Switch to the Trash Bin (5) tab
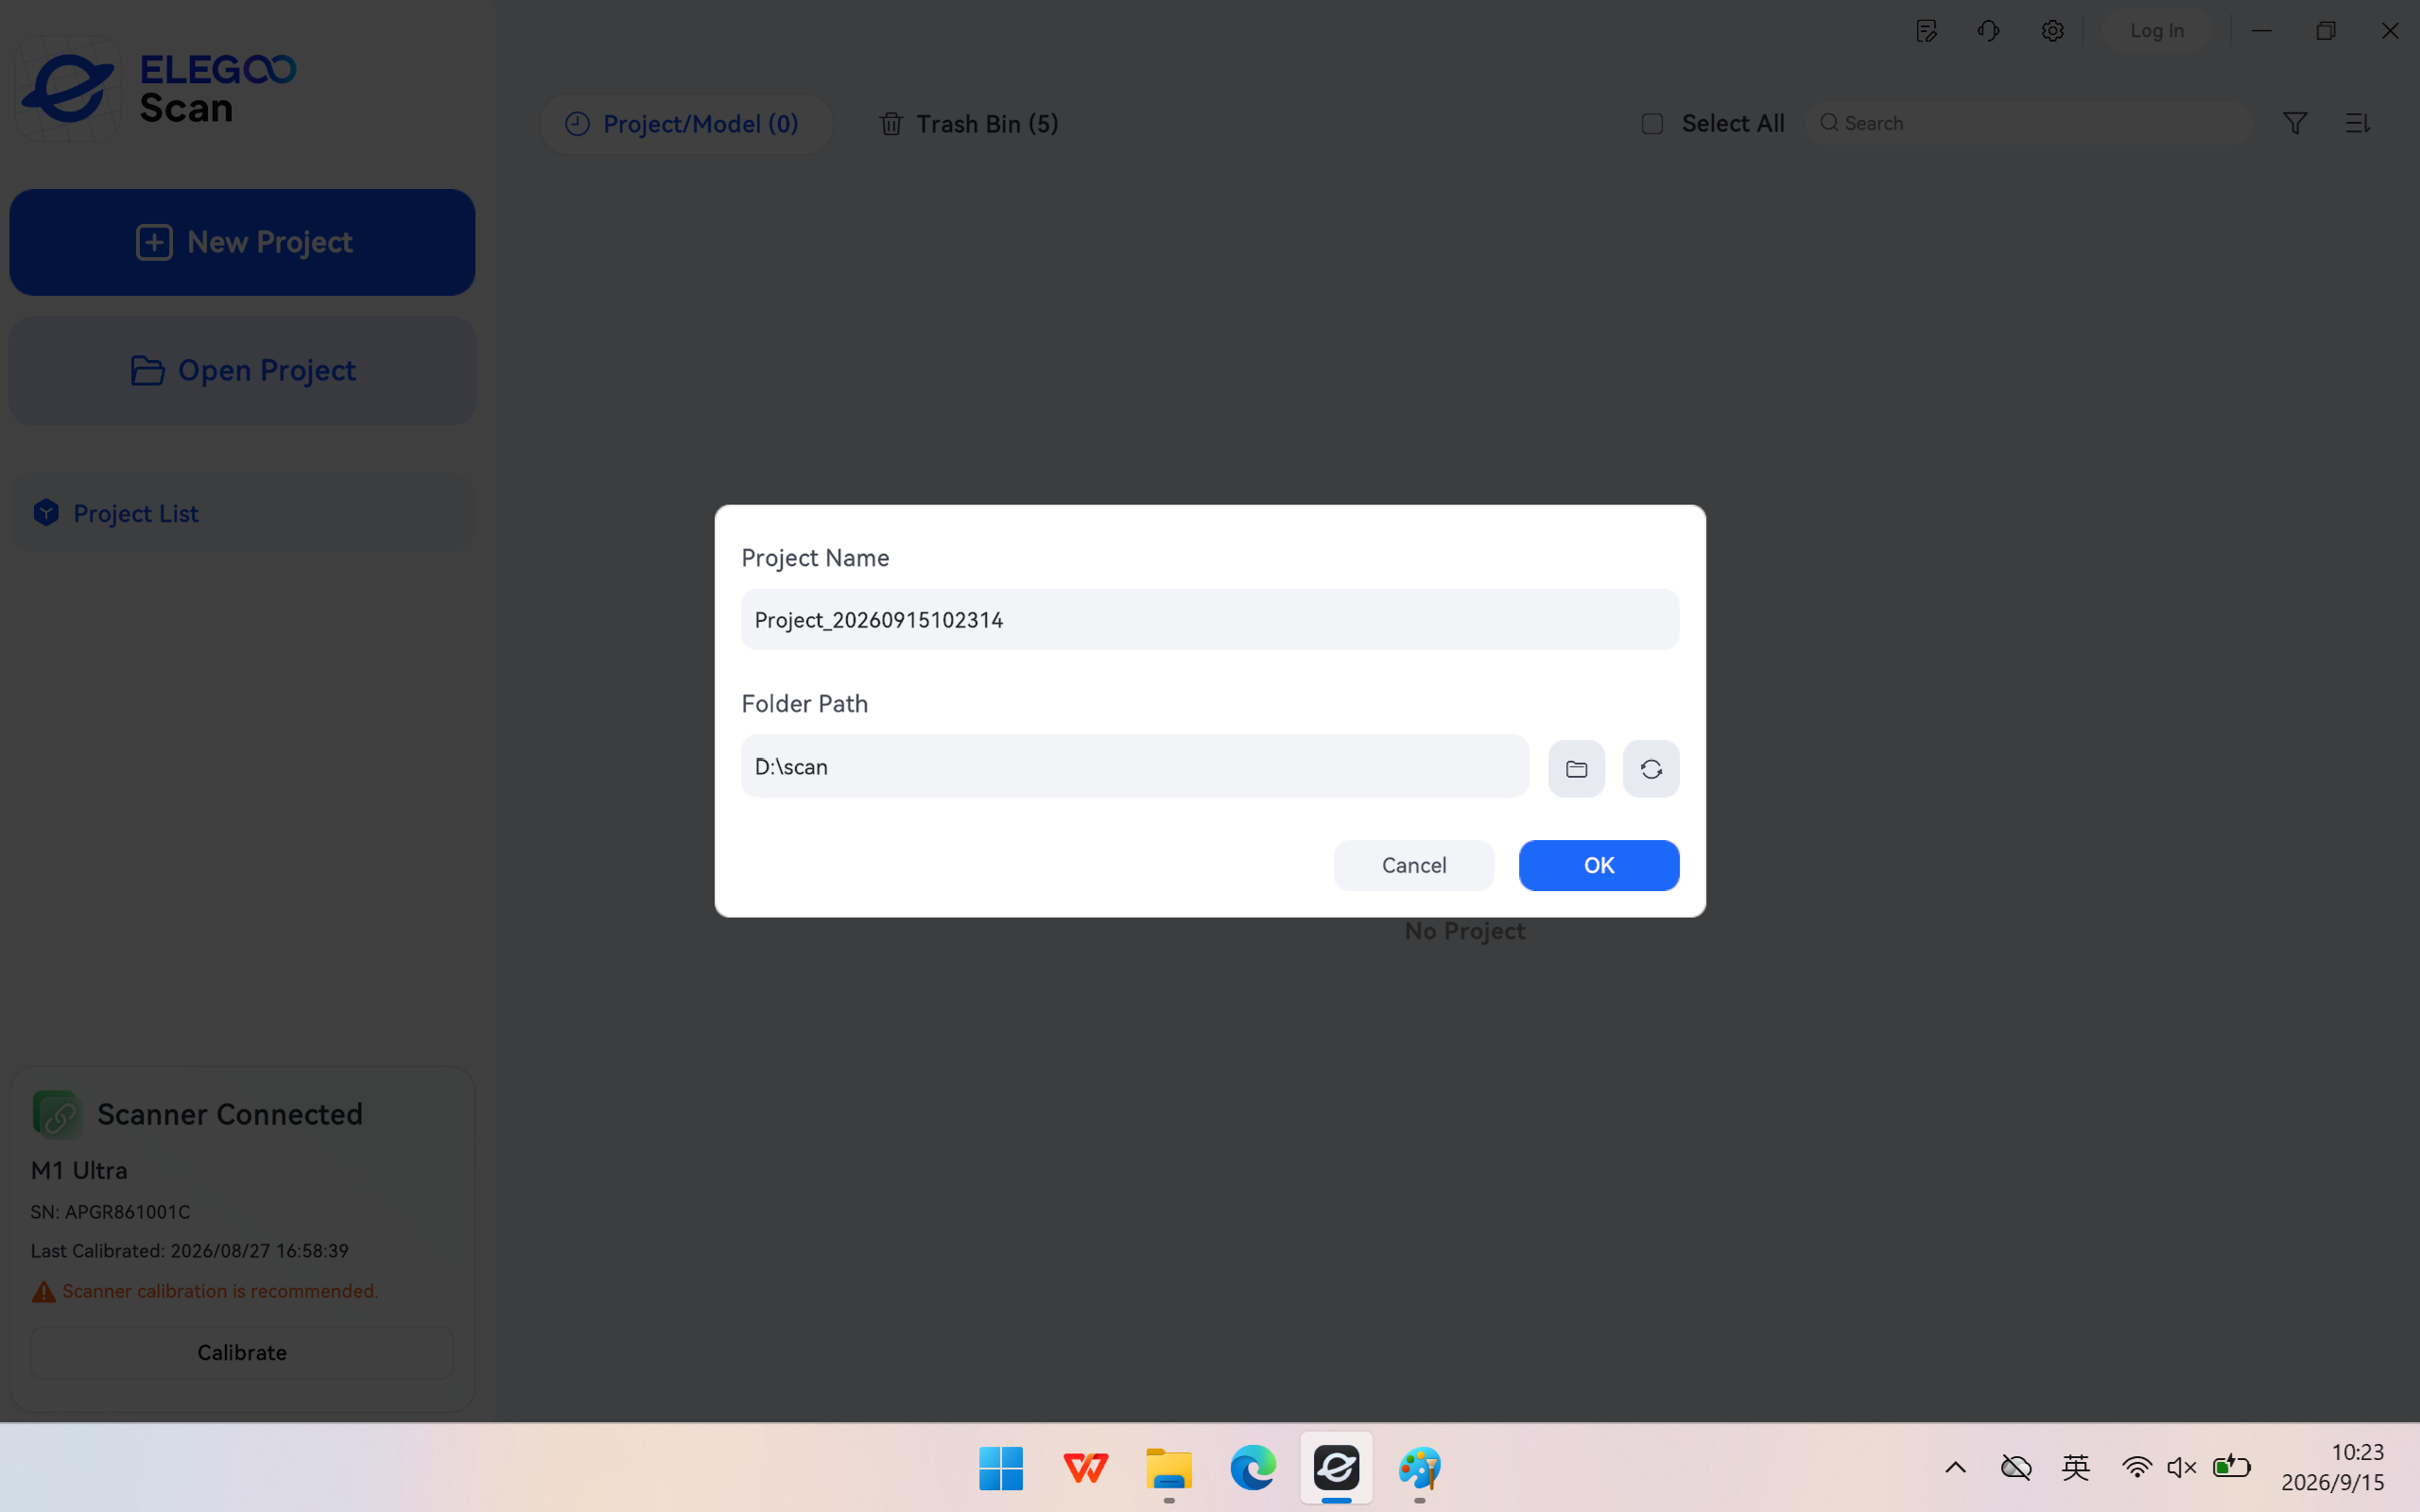2420x1512 pixels. [968, 124]
